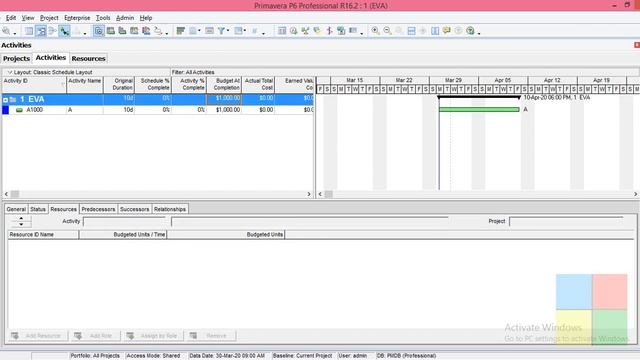Click the green Gantt bar for activity A
This screenshot has height=360, width=640.
pyautogui.click(x=479, y=109)
